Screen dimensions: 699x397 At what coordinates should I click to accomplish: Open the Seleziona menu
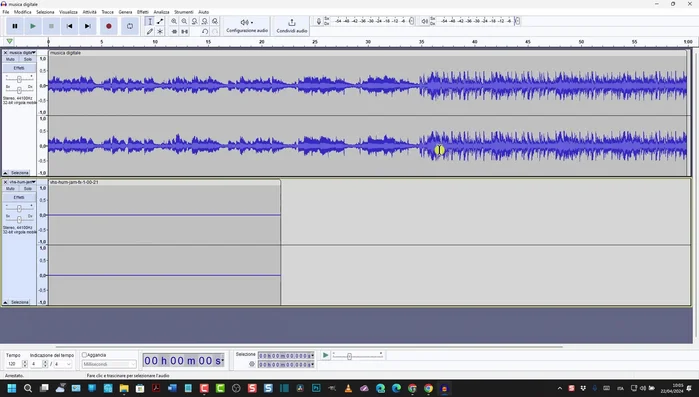(45, 12)
